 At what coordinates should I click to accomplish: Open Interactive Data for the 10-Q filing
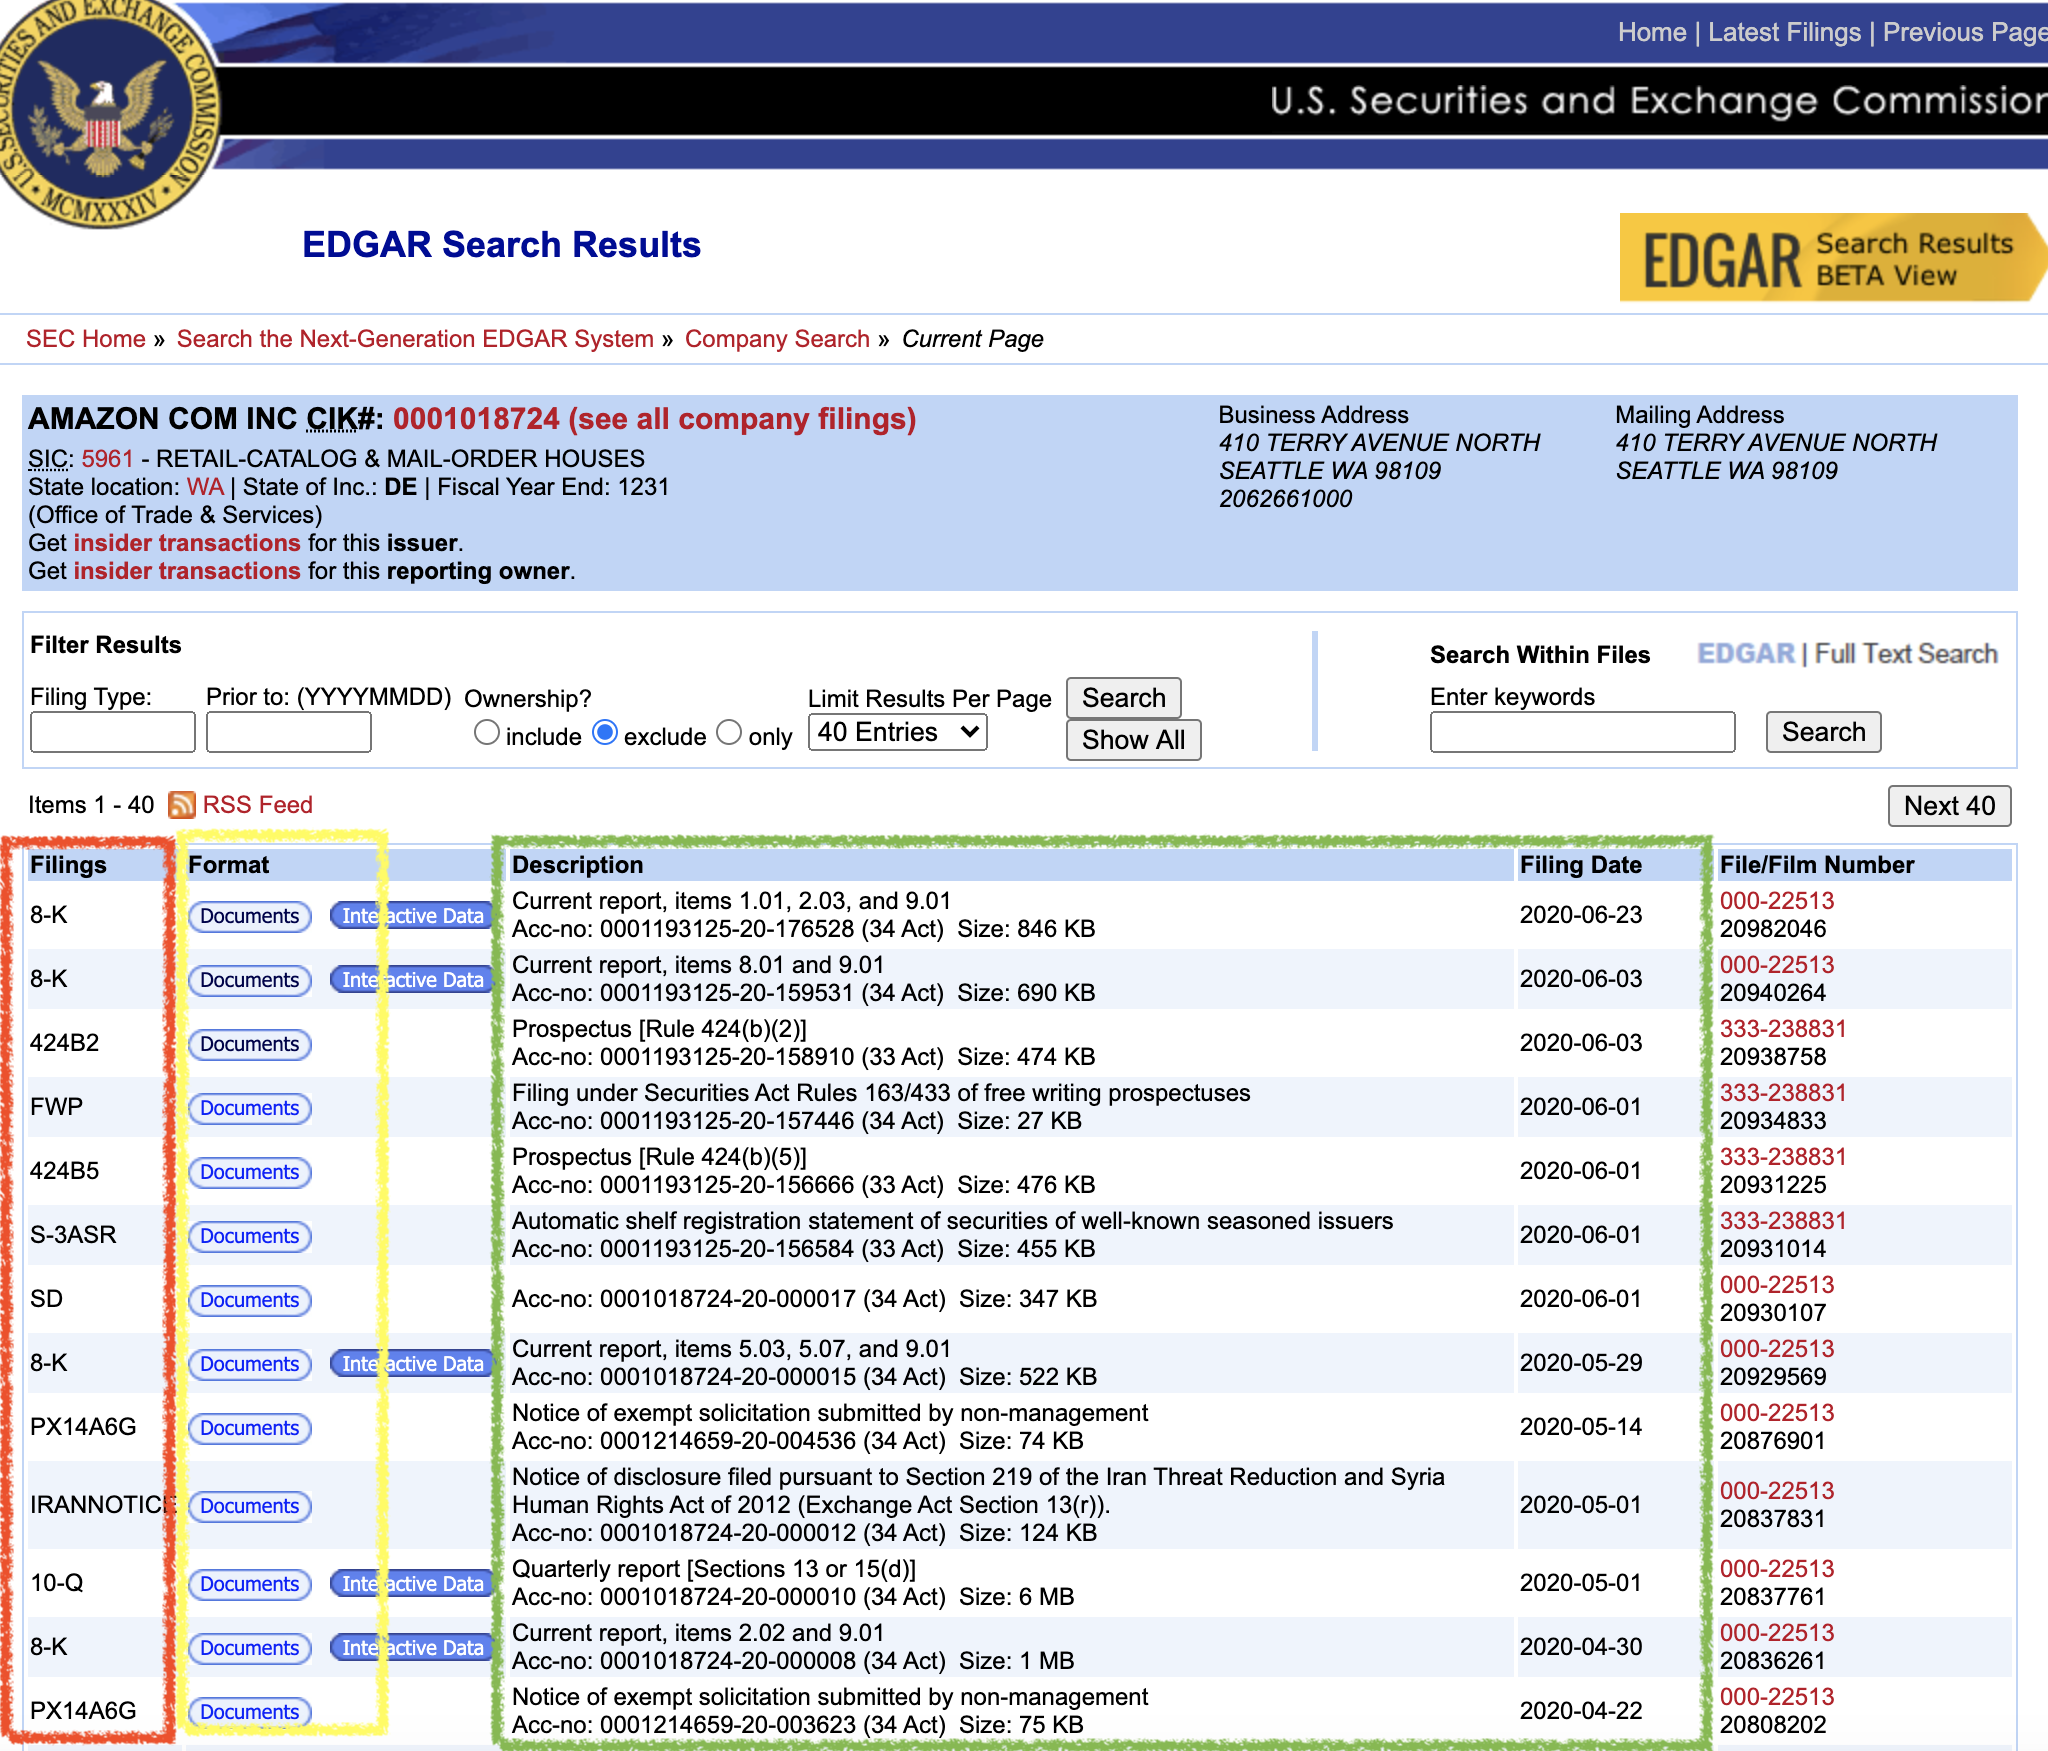[413, 1584]
